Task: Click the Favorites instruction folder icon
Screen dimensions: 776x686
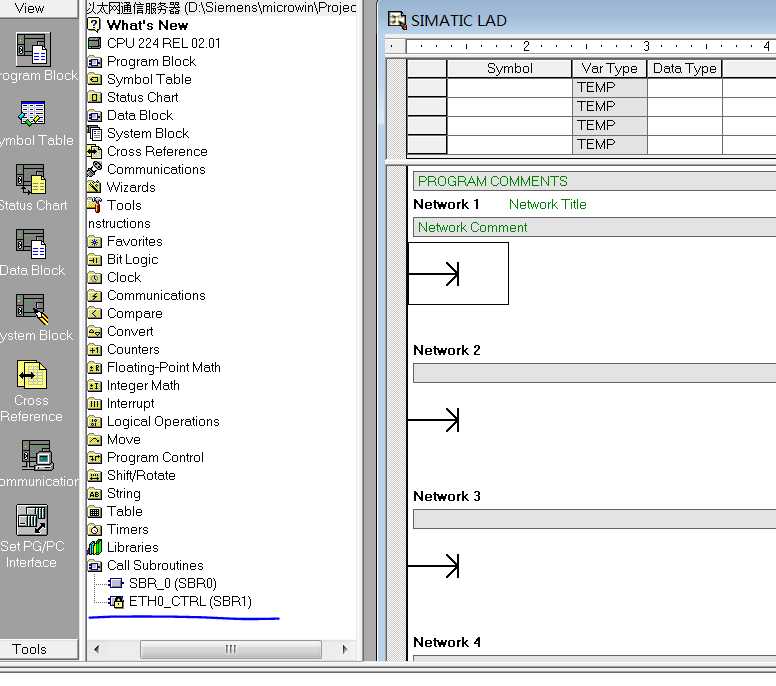Action: click(94, 242)
